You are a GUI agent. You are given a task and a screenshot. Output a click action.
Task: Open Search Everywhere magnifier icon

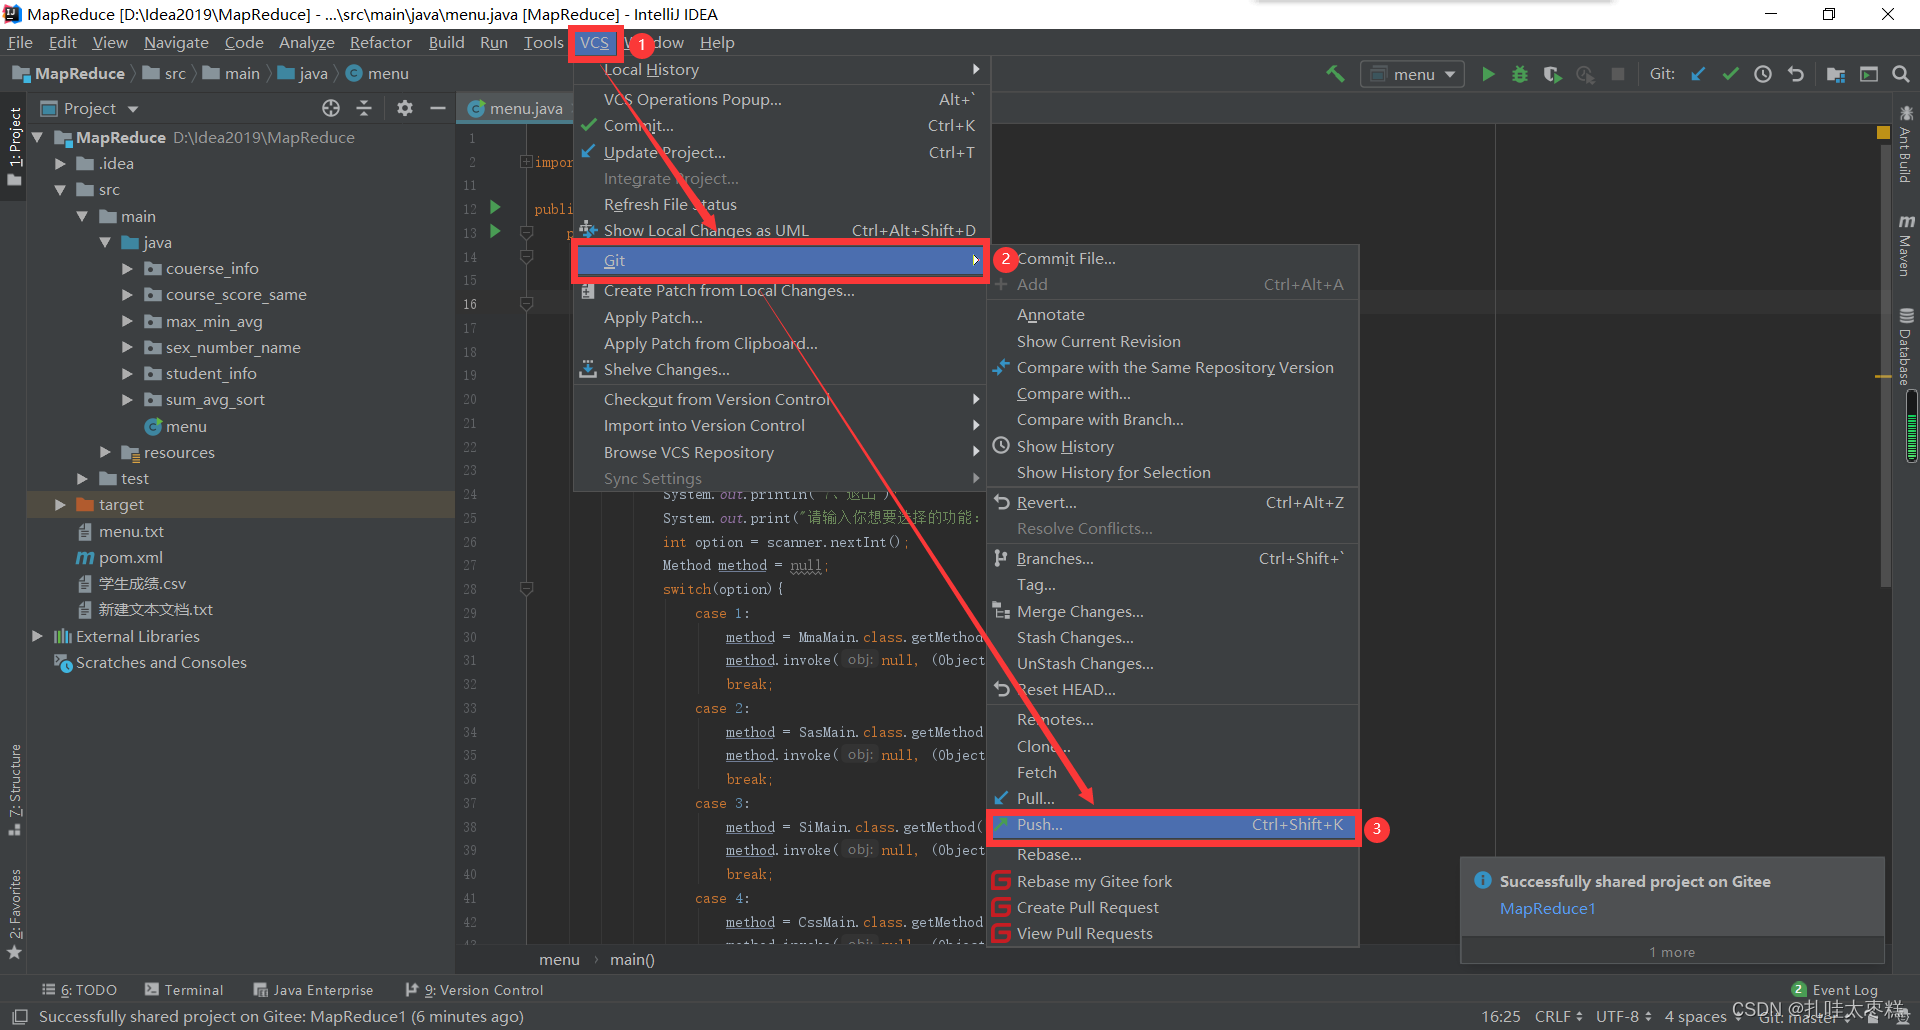[x=1901, y=74]
